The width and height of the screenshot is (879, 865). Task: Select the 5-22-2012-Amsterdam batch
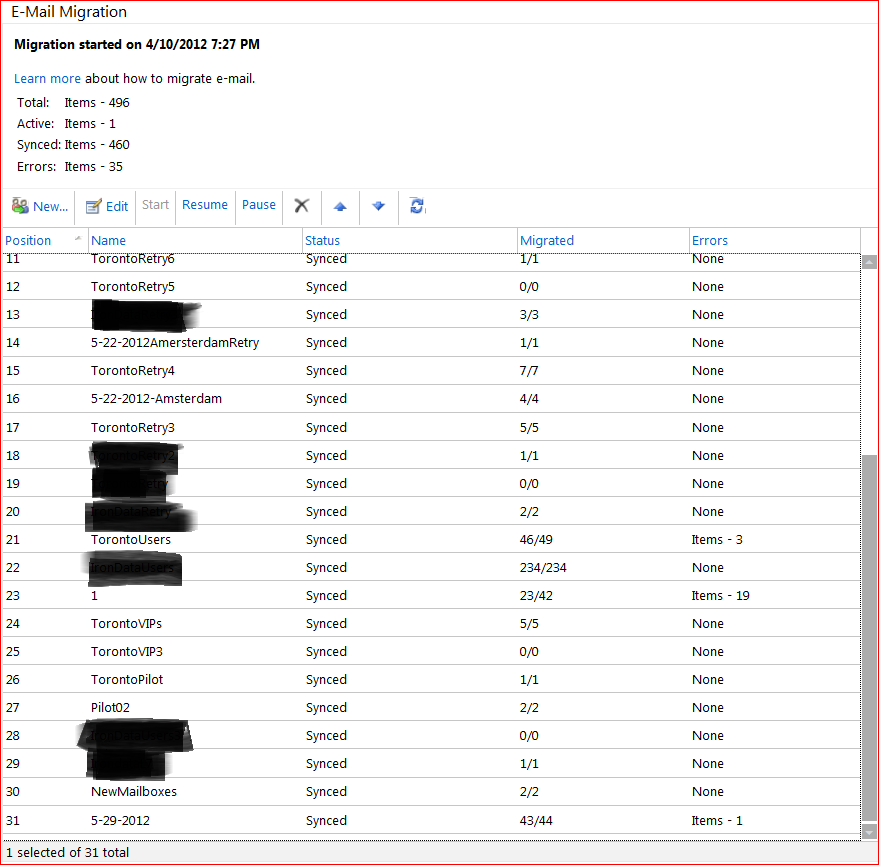coord(156,399)
